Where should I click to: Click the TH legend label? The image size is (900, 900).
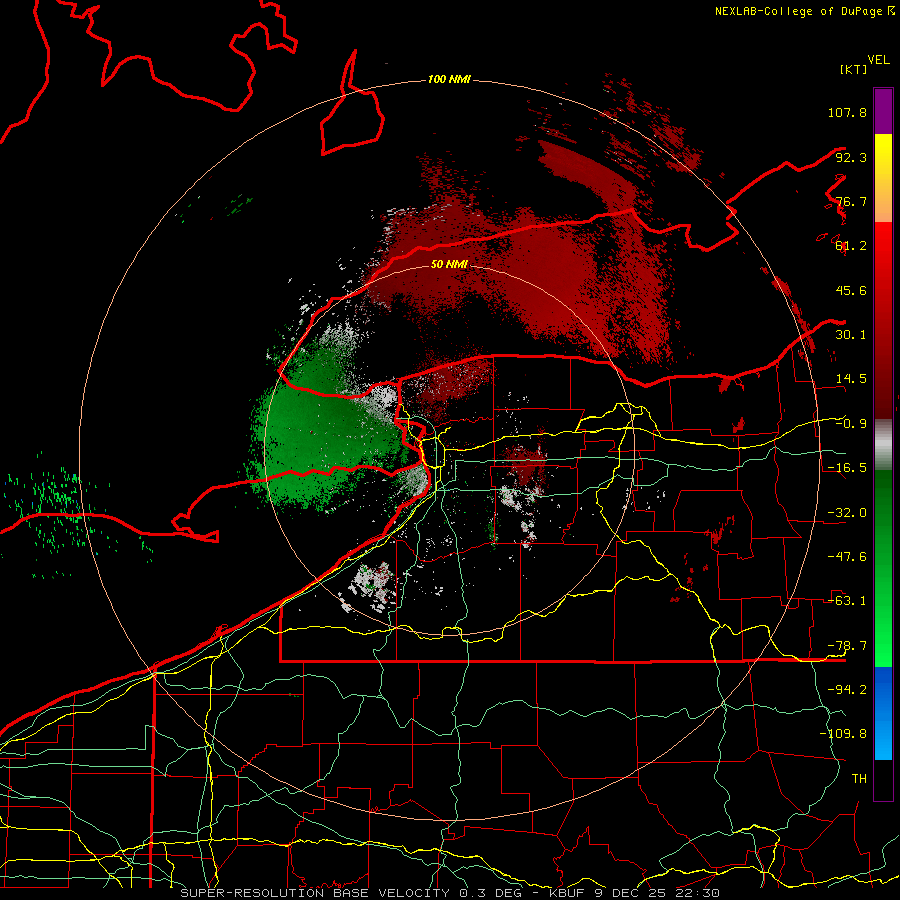(x=859, y=778)
